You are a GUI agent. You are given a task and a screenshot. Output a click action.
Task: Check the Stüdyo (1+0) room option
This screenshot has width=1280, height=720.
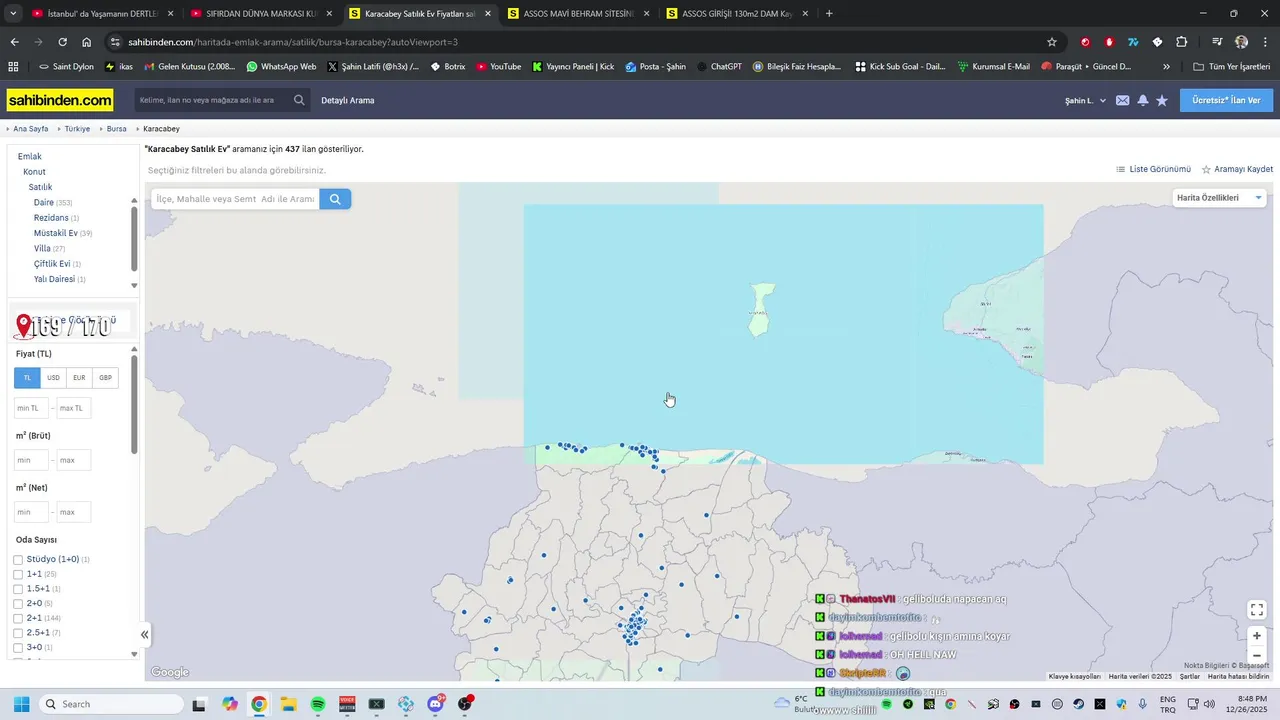click(18, 560)
